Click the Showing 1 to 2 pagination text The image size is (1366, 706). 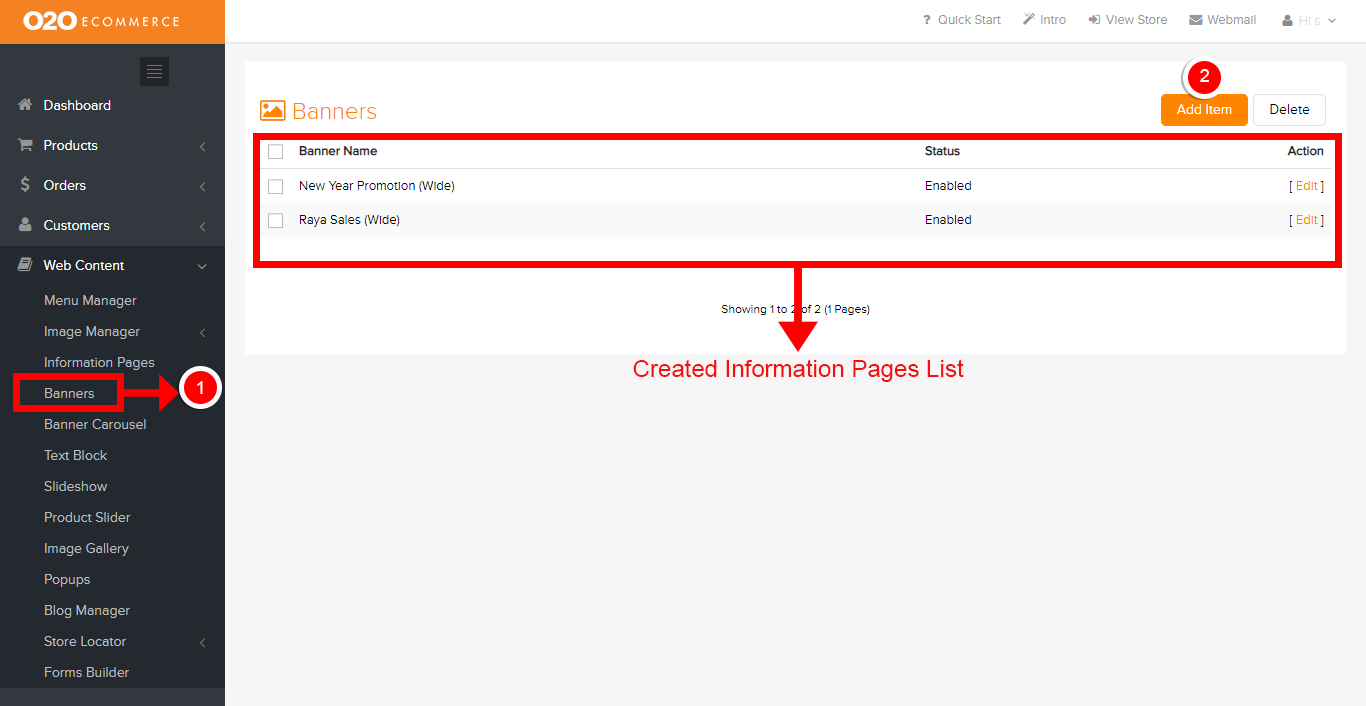795,309
